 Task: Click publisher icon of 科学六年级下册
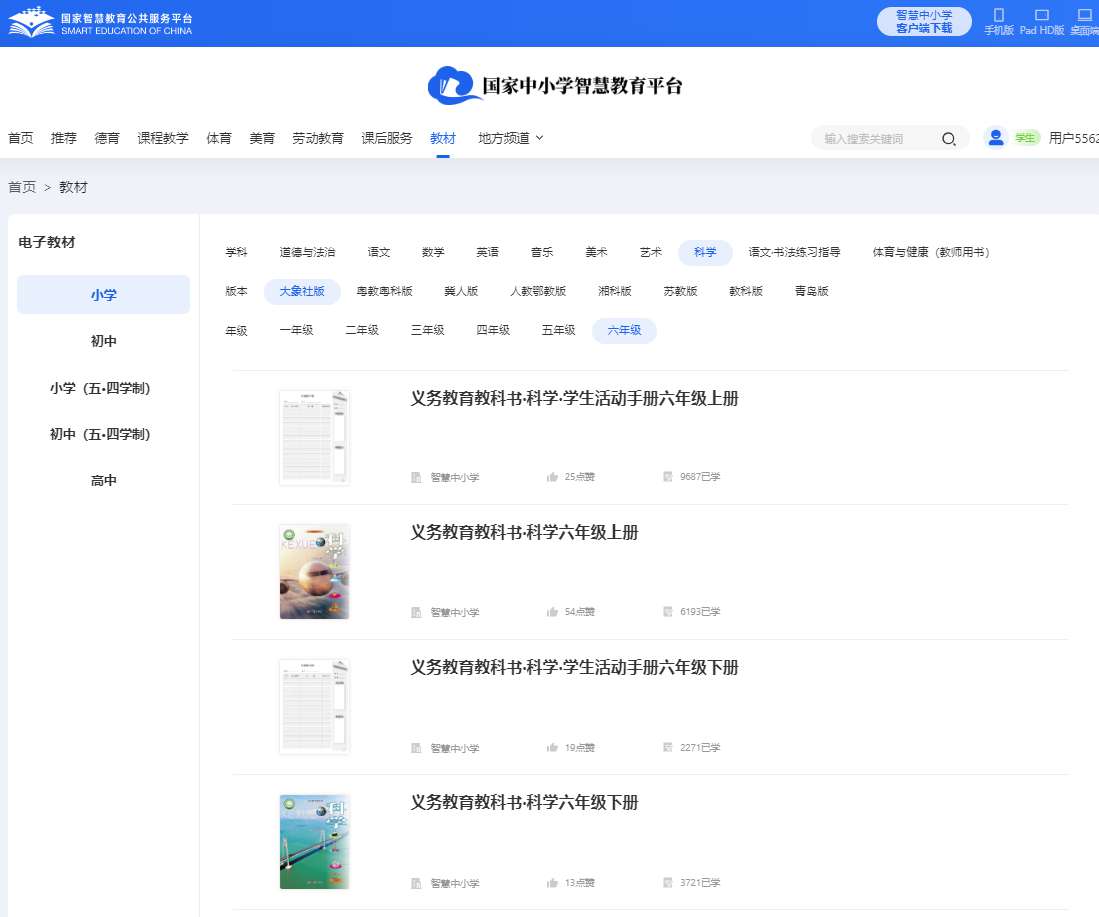(x=416, y=883)
